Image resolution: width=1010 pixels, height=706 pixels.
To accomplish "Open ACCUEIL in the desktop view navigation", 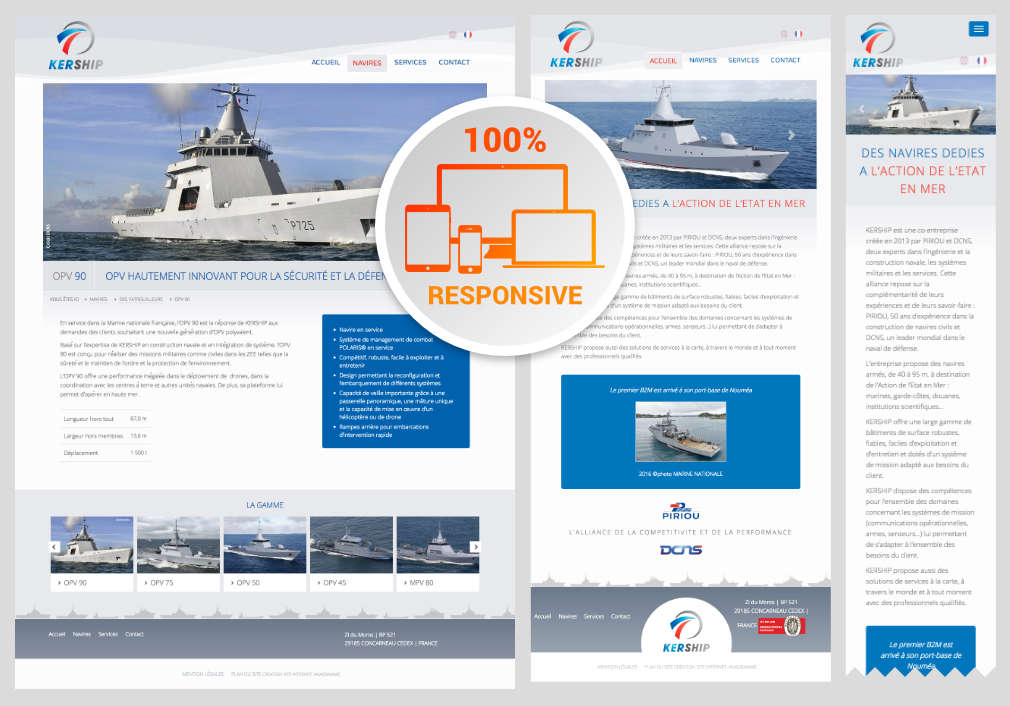I will (x=325, y=62).
